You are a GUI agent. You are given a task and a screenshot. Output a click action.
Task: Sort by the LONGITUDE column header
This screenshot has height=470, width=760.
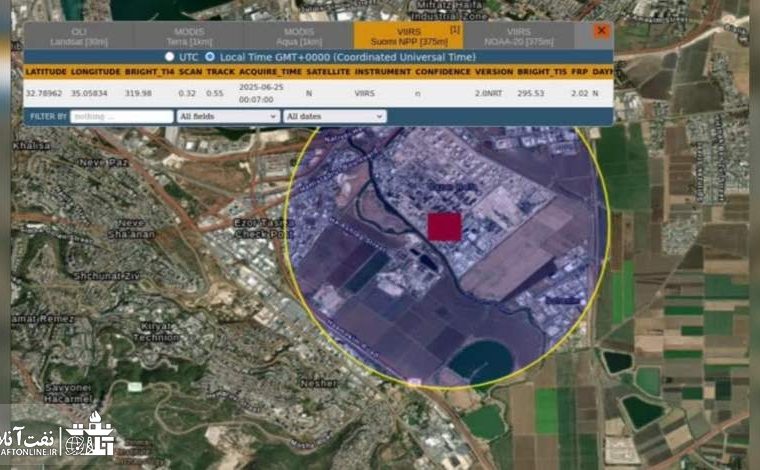click(95, 72)
